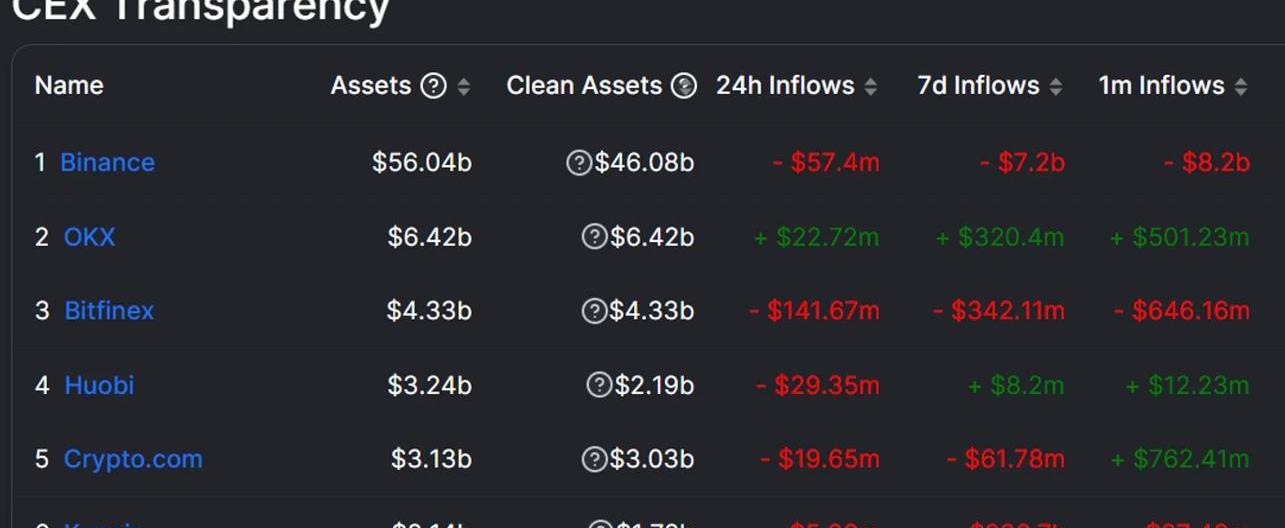Click the Name column header

point(69,86)
